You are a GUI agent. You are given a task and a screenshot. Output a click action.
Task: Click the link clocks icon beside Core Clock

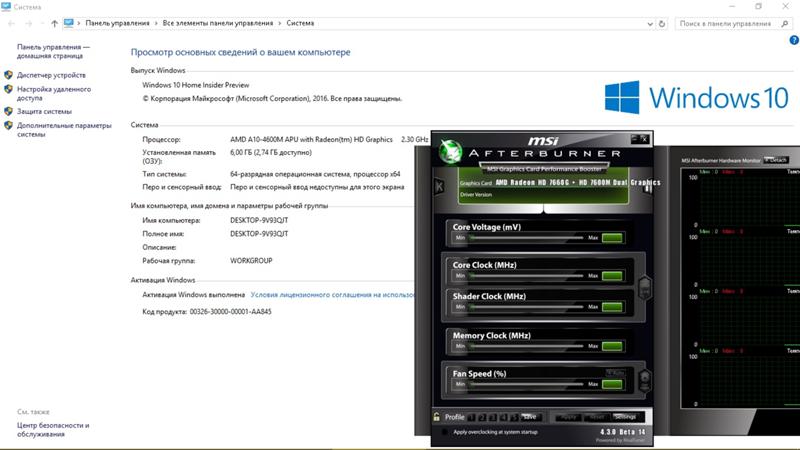(645, 288)
